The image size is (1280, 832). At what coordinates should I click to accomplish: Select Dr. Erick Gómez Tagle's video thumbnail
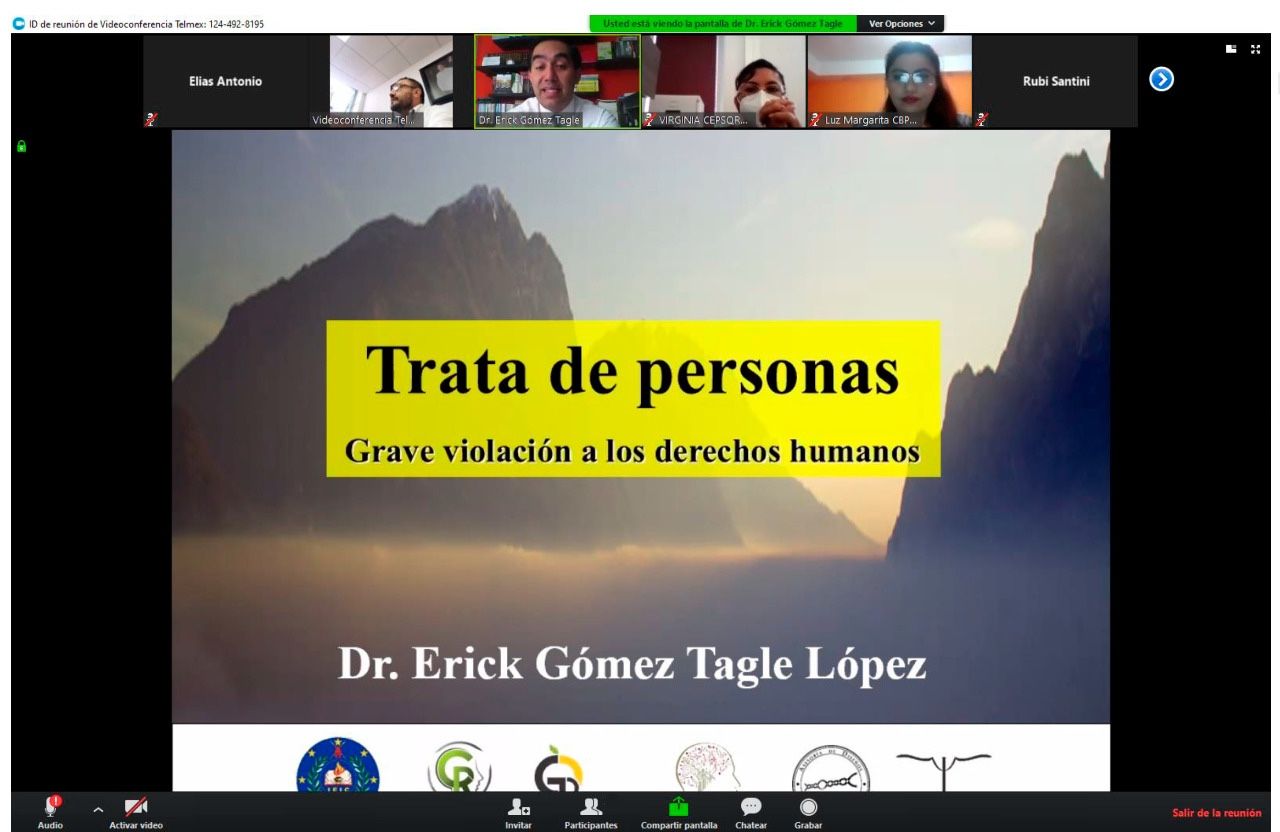[557, 81]
